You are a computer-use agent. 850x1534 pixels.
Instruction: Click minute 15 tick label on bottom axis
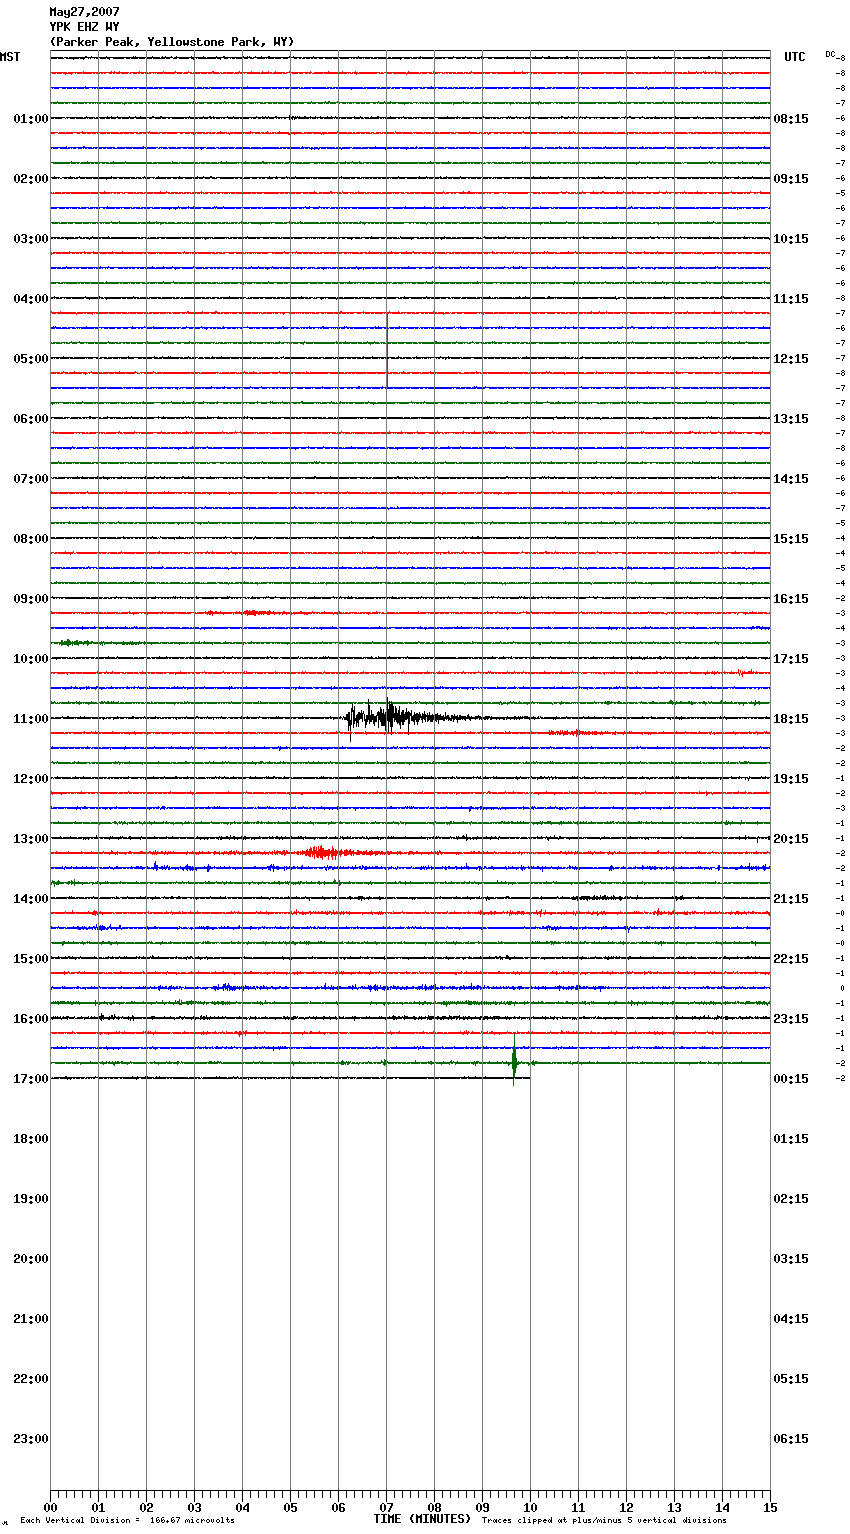pos(770,1507)
